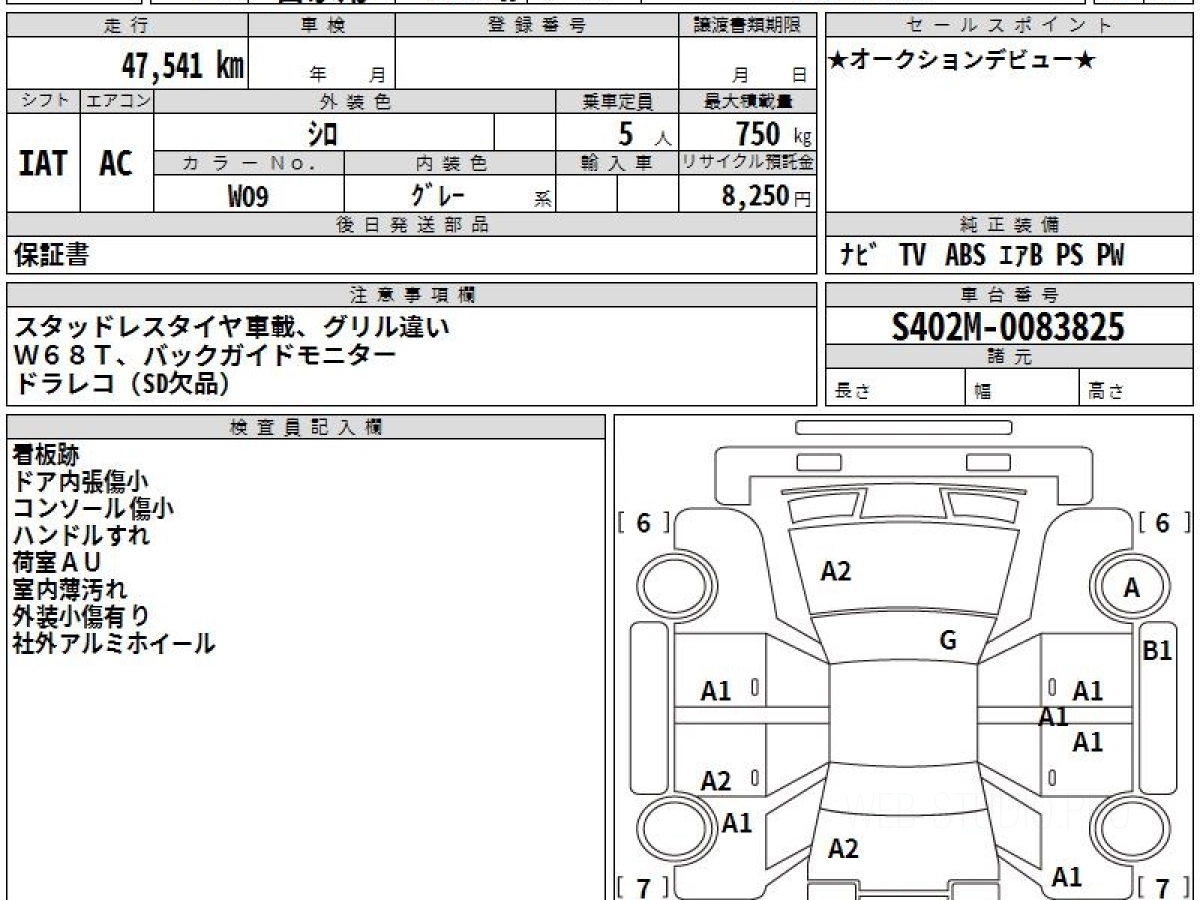Select the シフト column header
This screenshot has width=1200, height=900.
43,101
